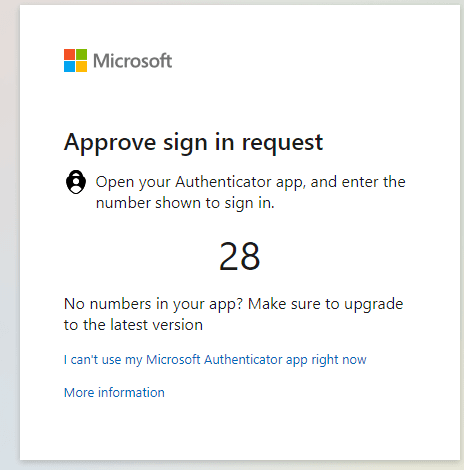Open the More information link

[x=114, y=393]
